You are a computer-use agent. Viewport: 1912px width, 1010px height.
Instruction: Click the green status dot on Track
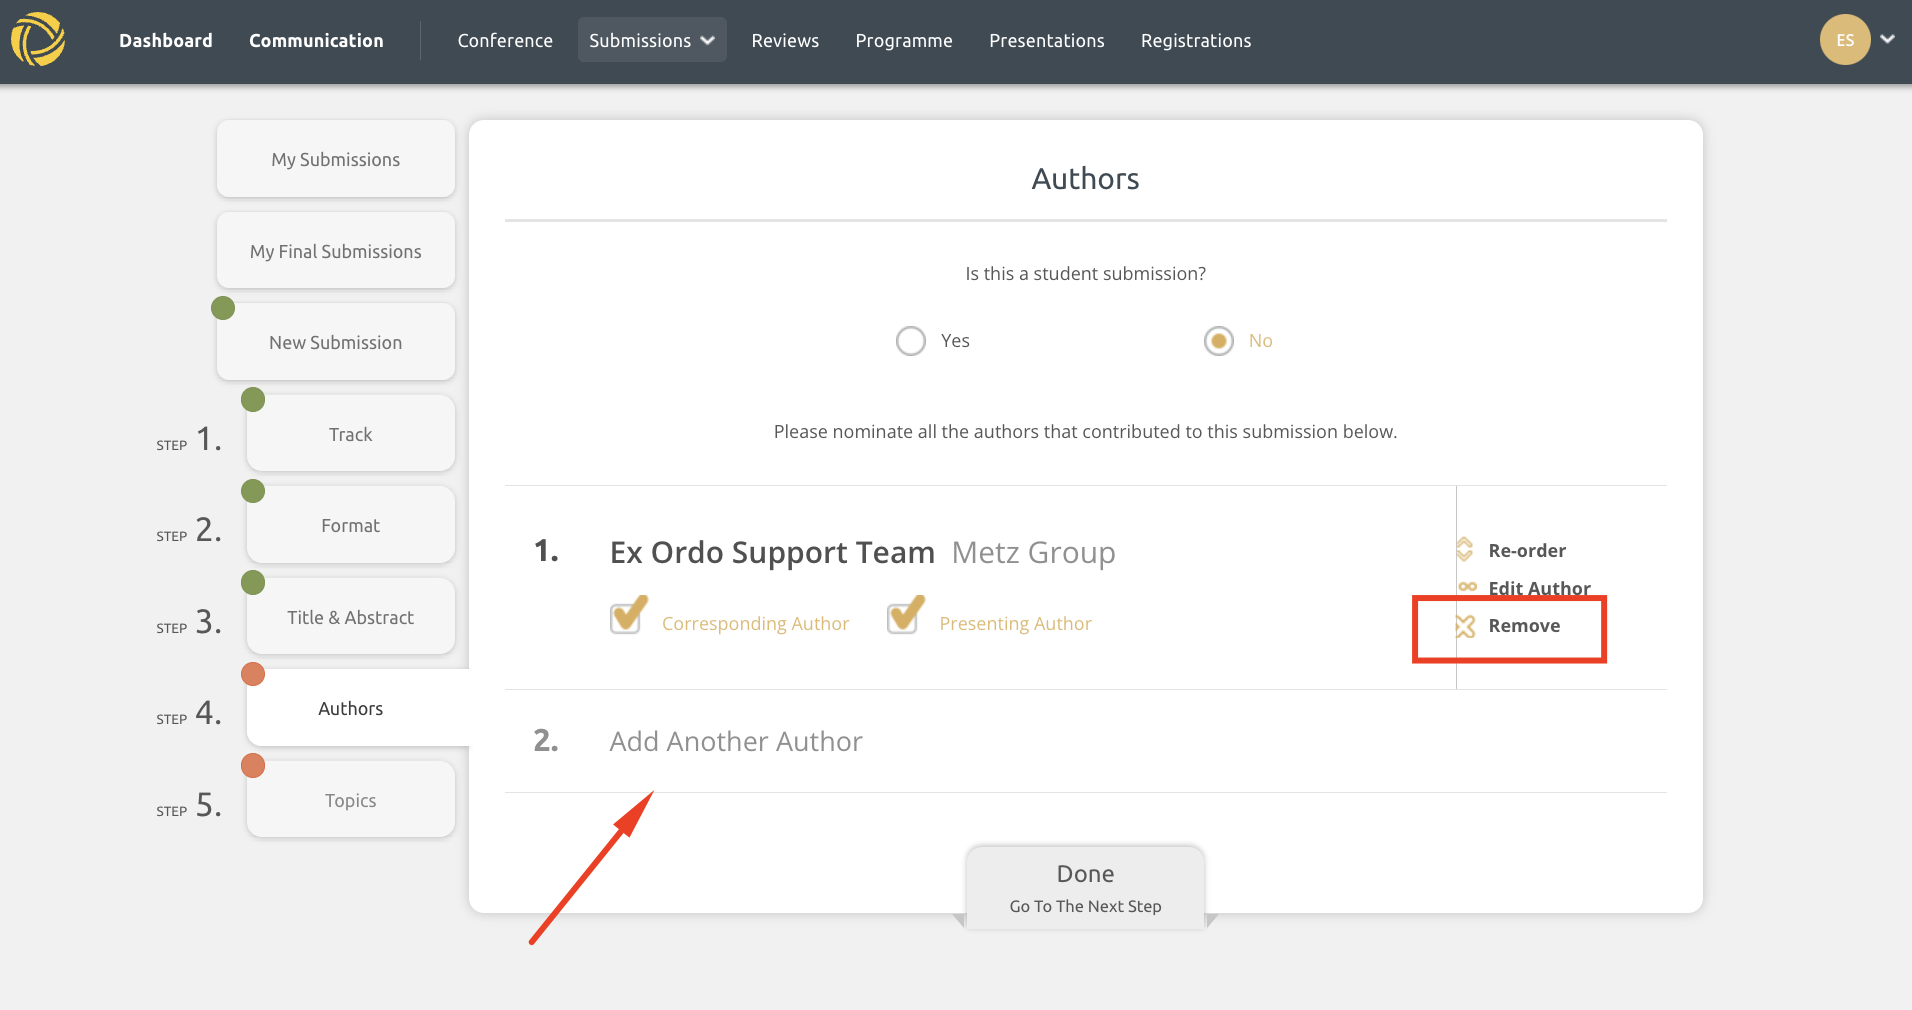coord(253,400)
